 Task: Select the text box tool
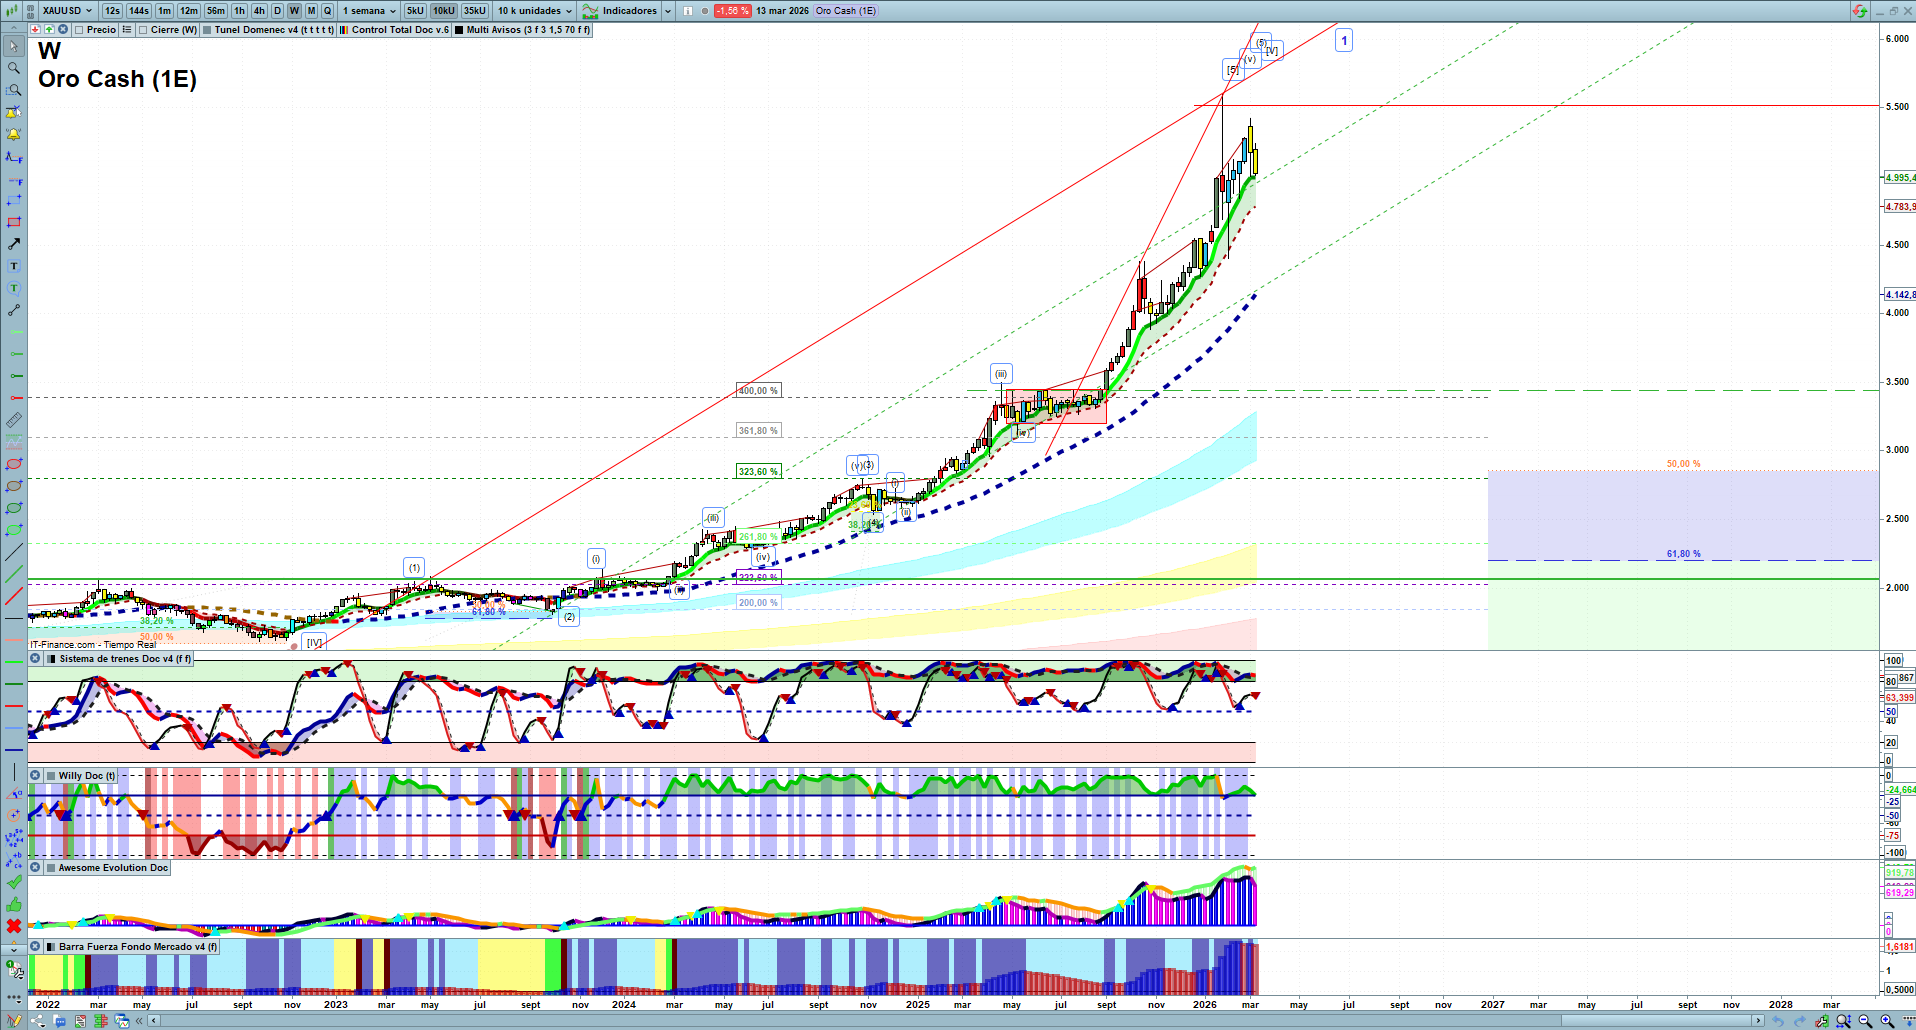click(14, 266)
